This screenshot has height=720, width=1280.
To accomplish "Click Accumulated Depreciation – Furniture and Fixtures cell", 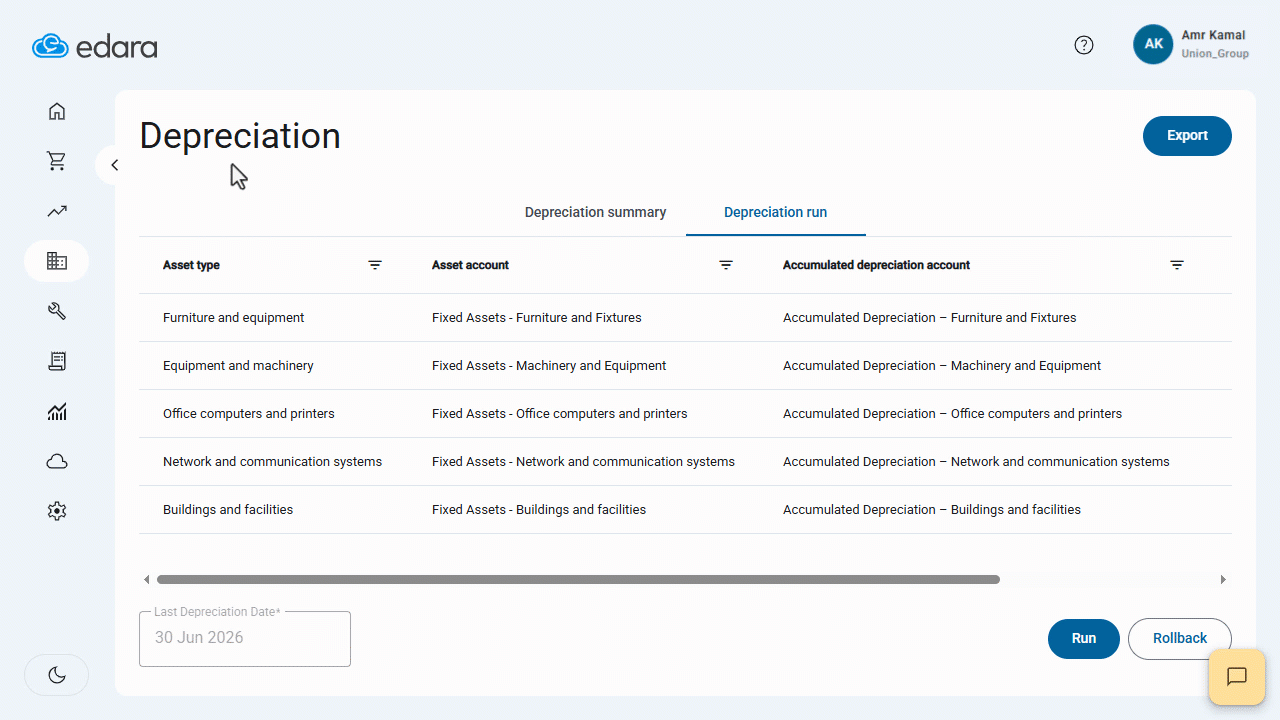I will [x=930, y=318].
